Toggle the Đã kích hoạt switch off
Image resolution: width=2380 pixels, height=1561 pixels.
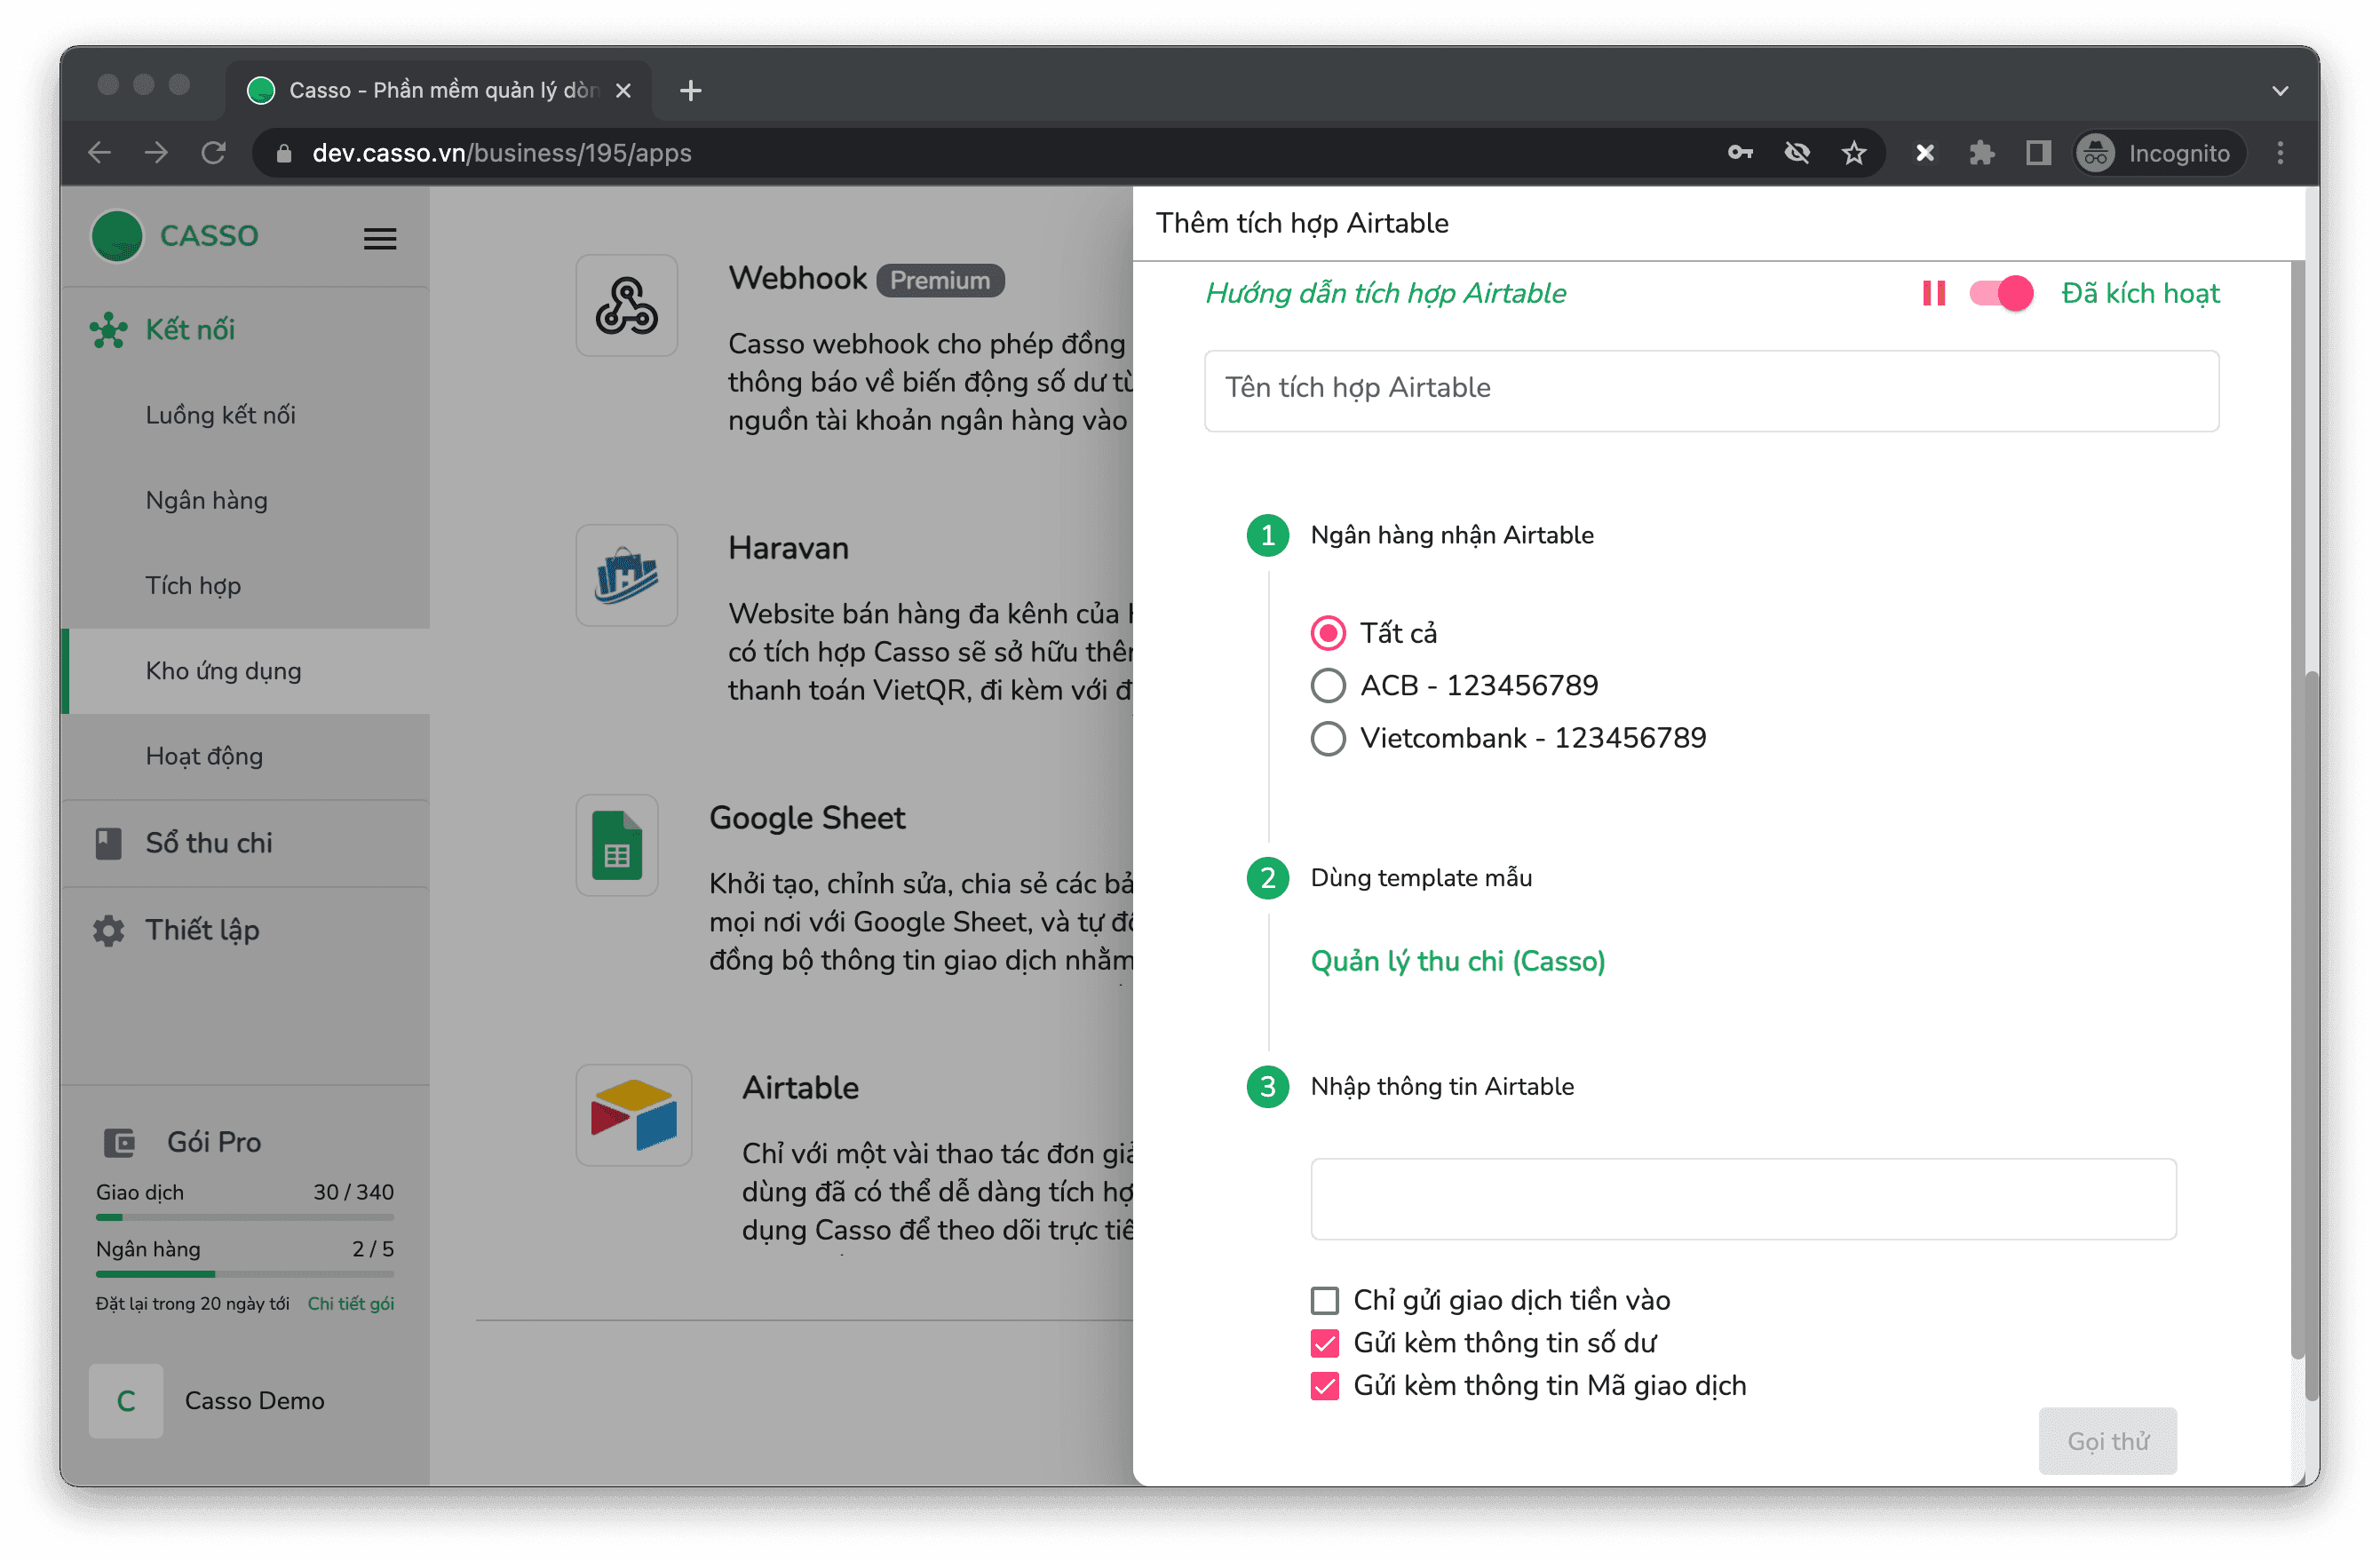tap(2000, 294)
